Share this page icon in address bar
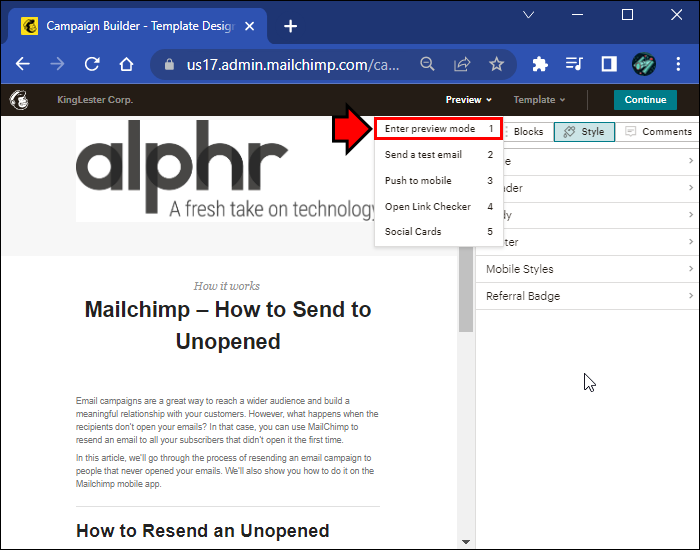Screen dimensions: 700x550 pyautogui.click(x=462, y=64)
